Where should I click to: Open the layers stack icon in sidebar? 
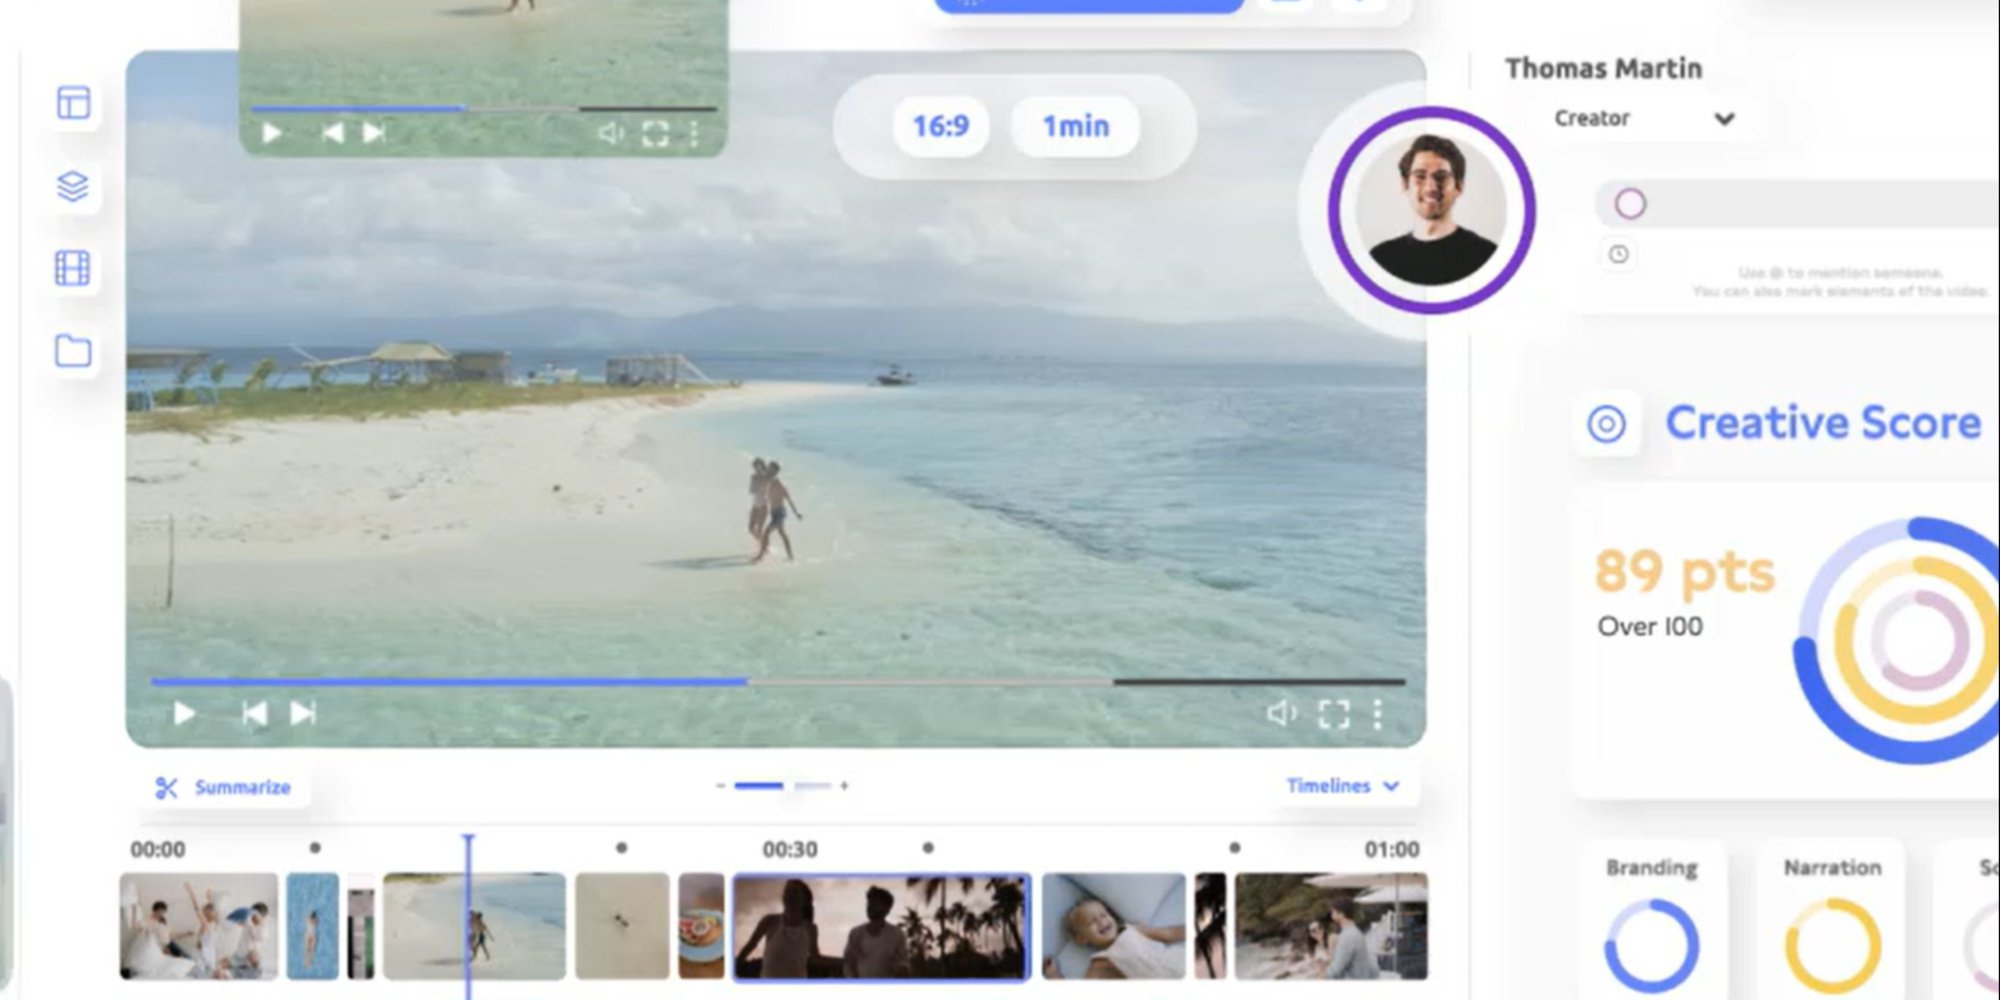[73, 186]
